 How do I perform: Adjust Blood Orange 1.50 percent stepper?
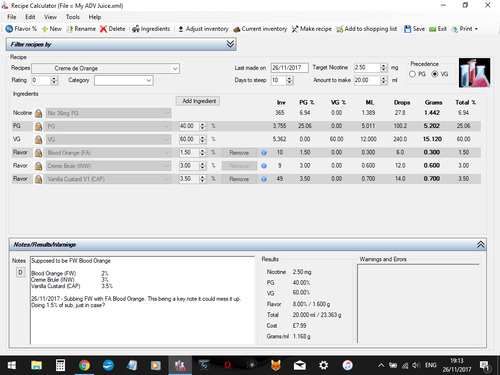click(202, 153)
